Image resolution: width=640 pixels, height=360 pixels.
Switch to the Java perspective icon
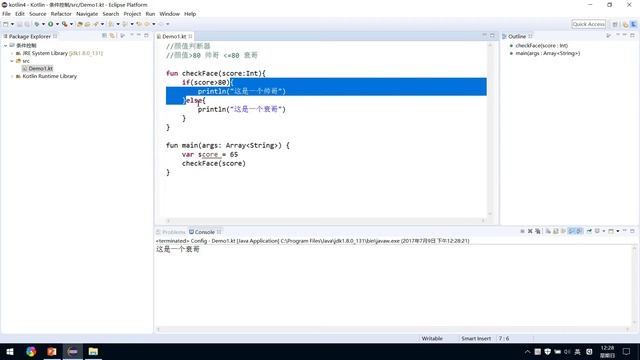(625, 24)
